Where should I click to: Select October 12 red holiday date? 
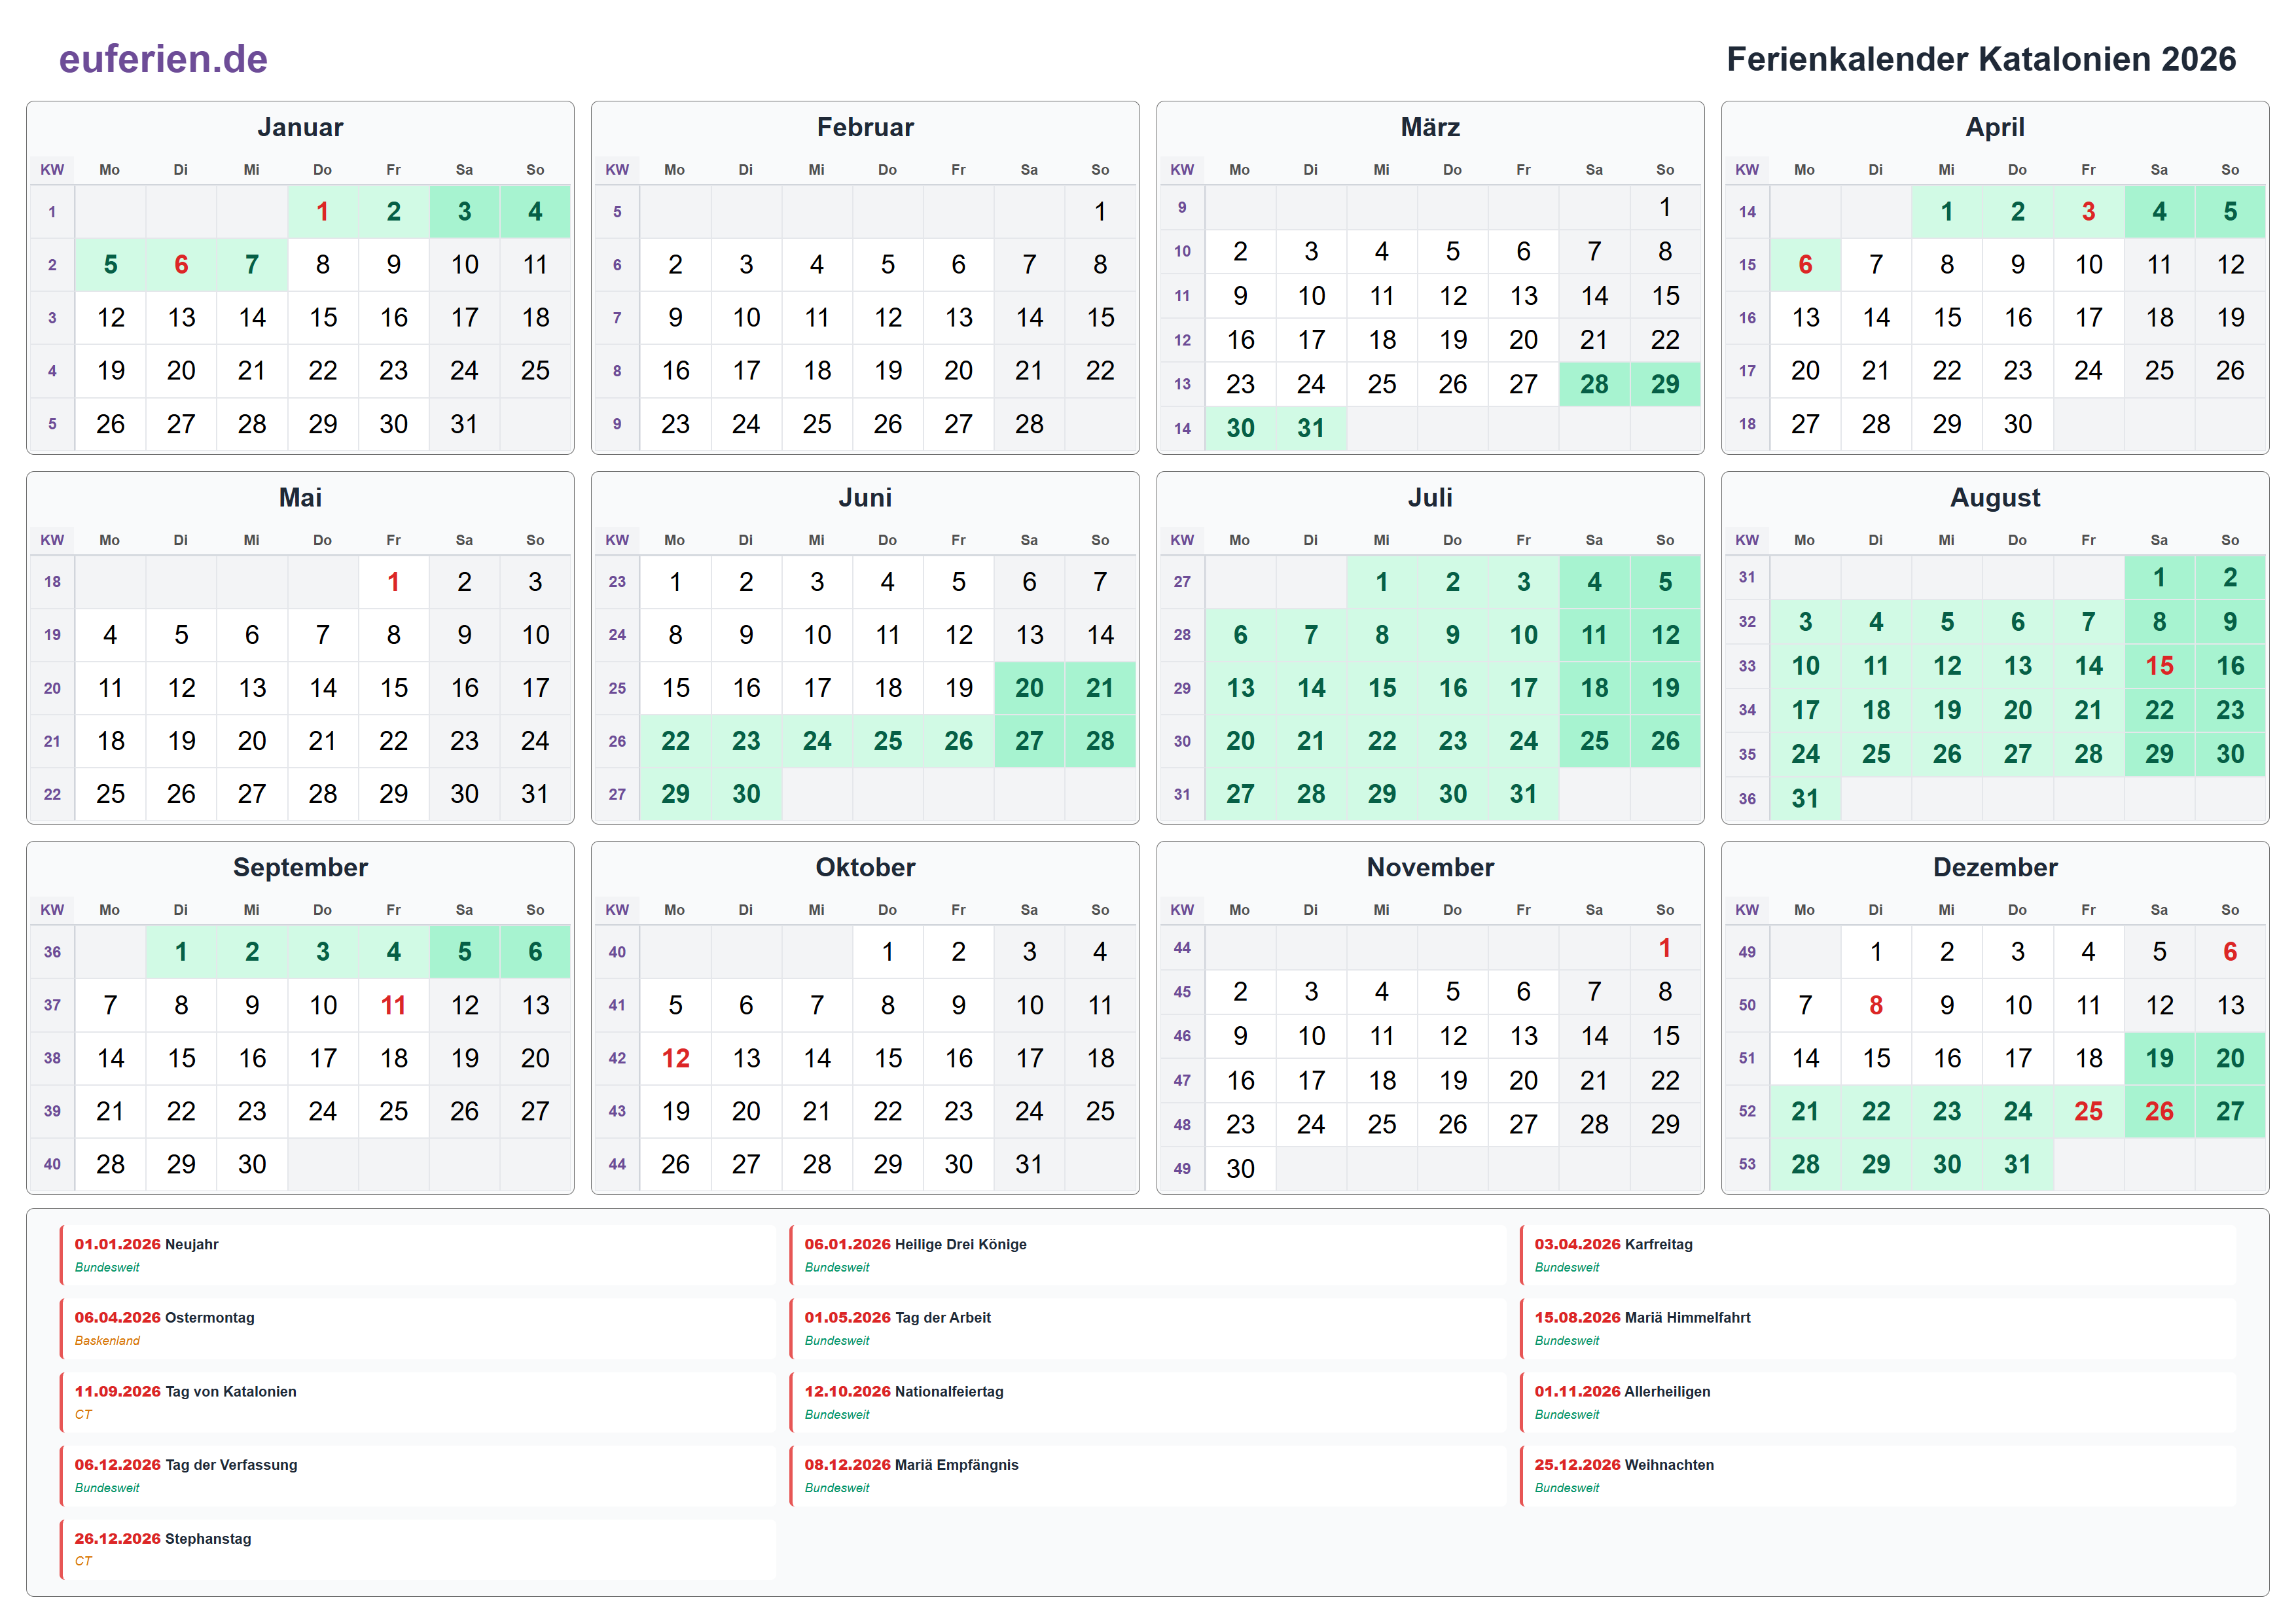(x=675, y=1058)
